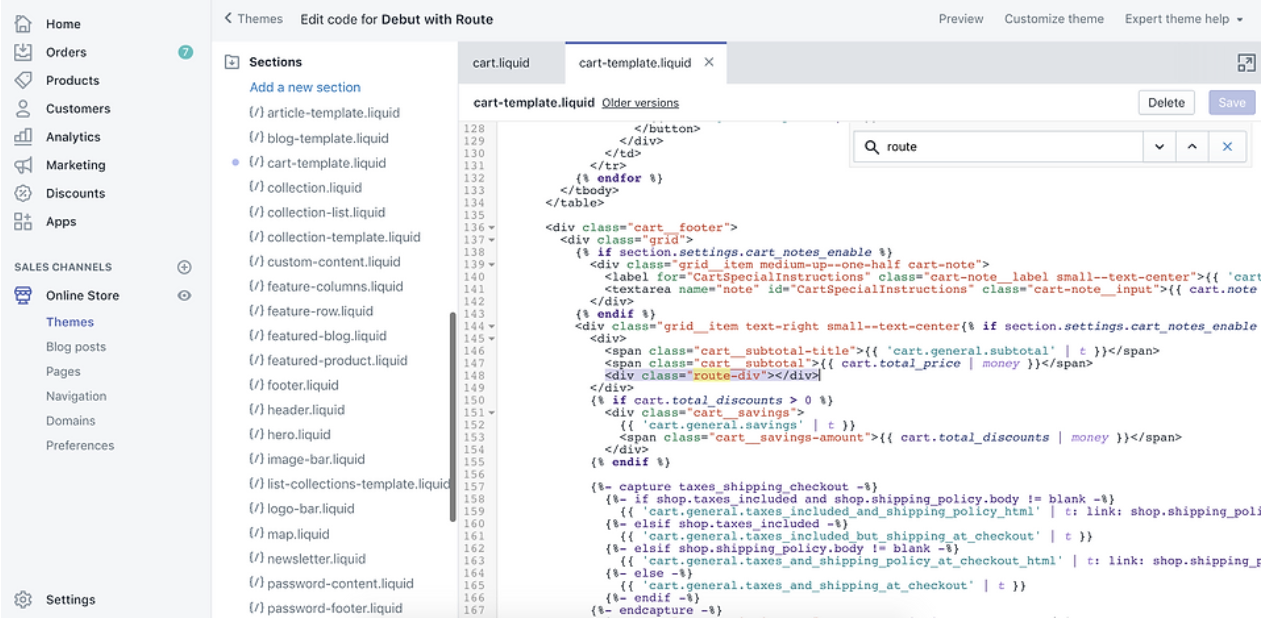Click the Marketing megaphone icon
Screen dimensions: 1266x630
(x=23, y=165)
